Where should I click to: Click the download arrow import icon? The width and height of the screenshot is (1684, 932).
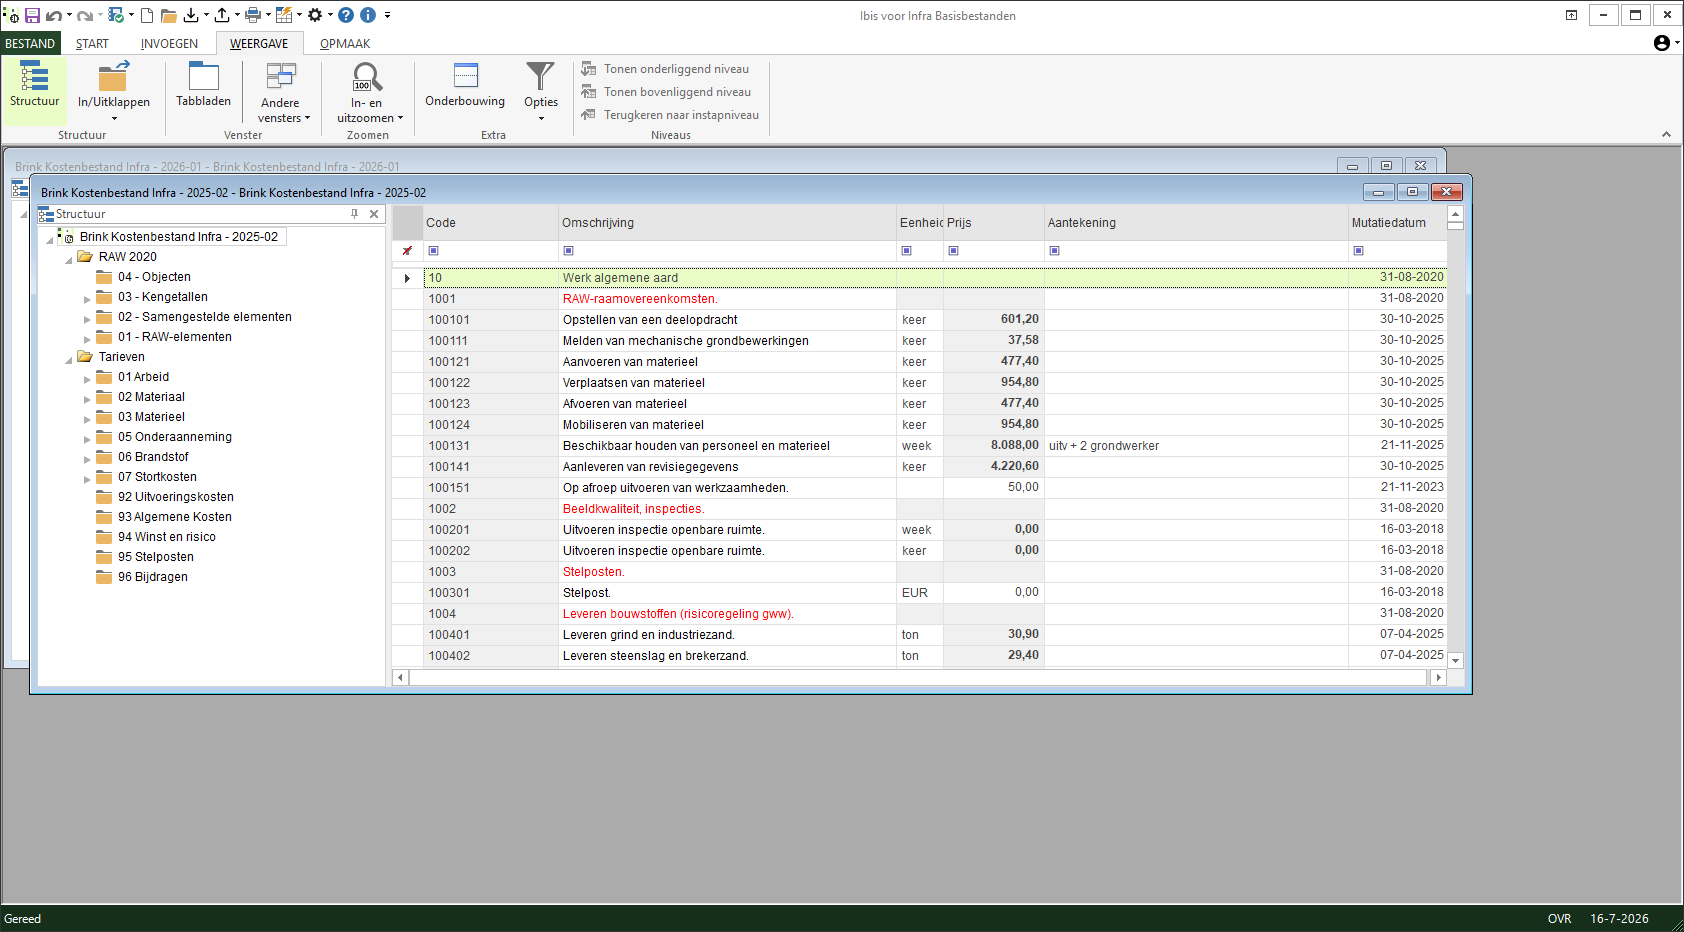click(191, 15)
